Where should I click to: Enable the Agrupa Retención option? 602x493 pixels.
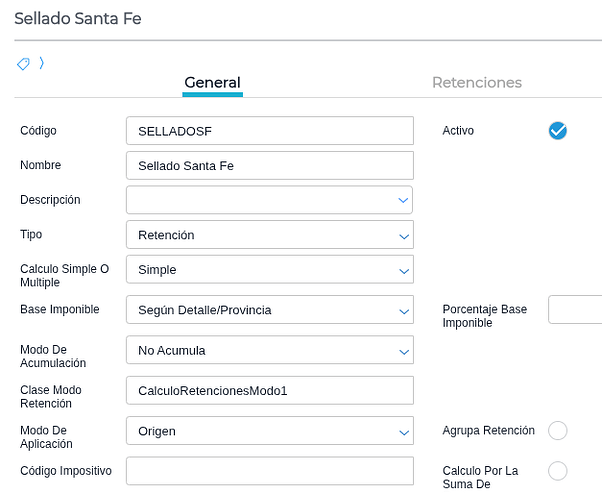[558, 430]
